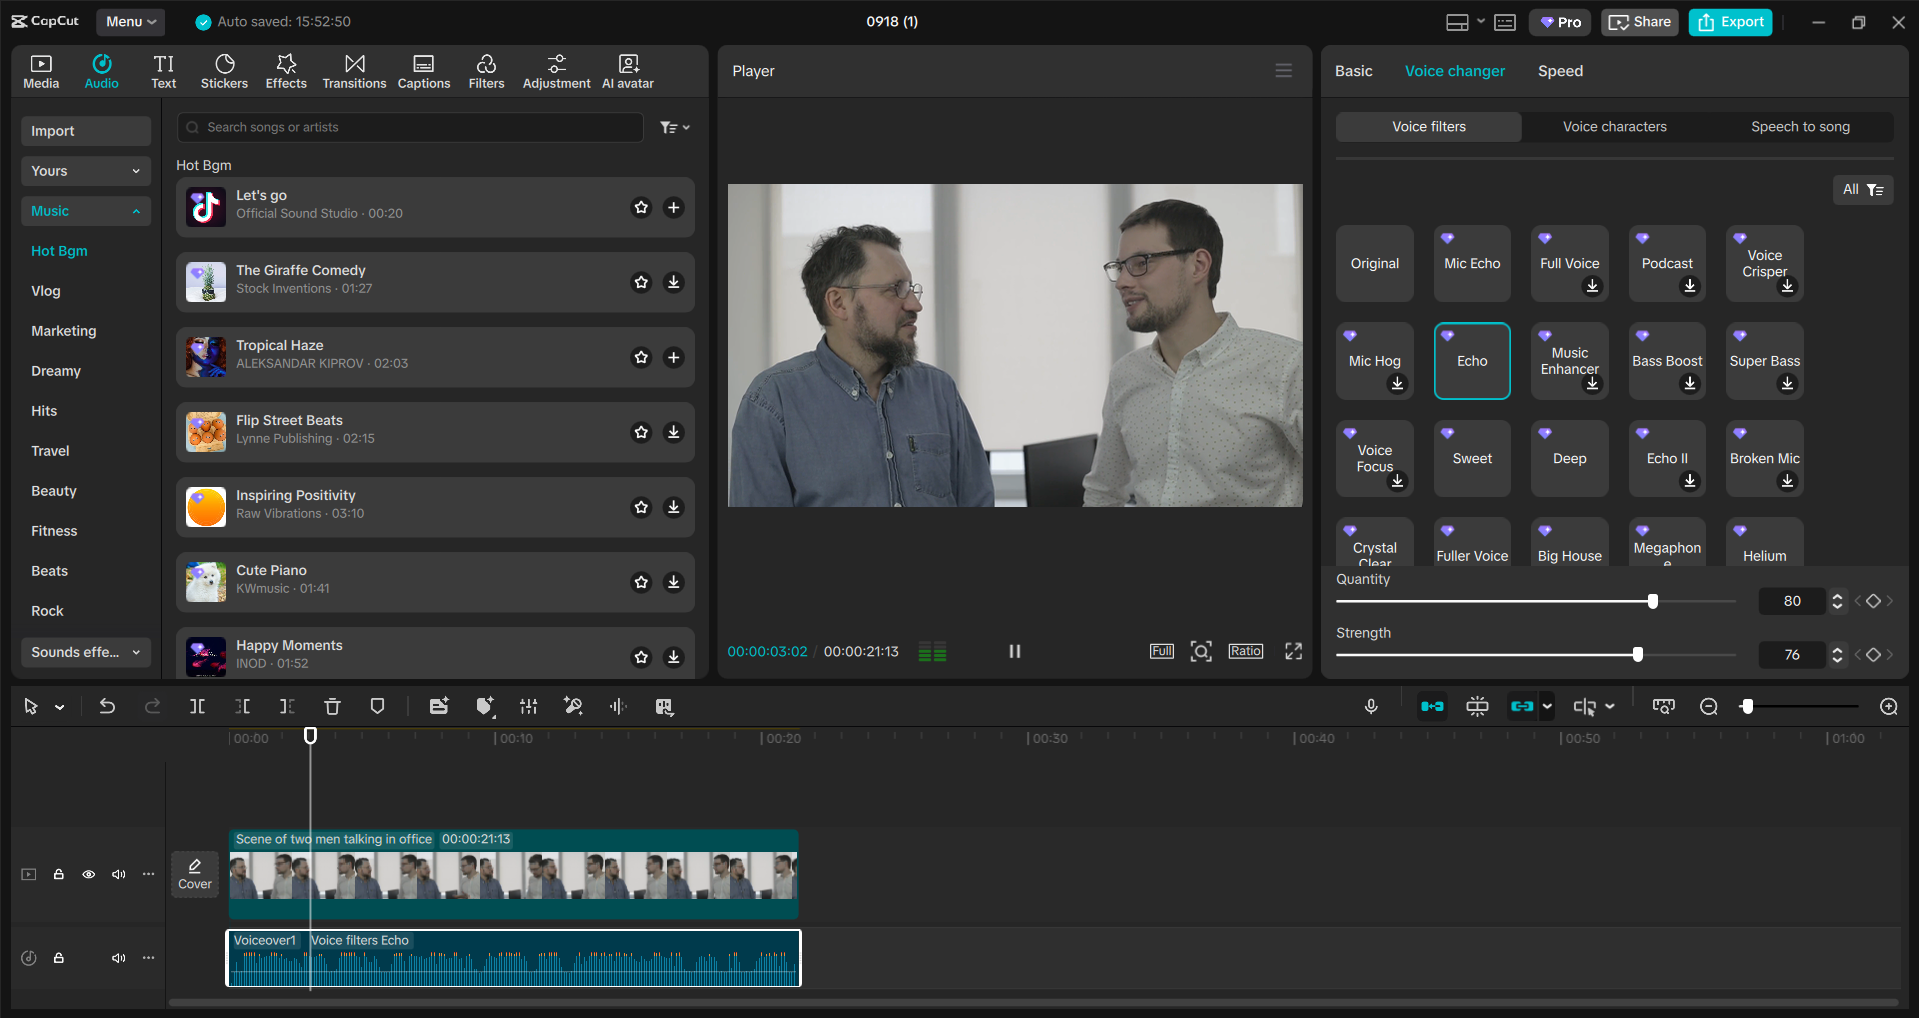
Task: Switch to the Transitions panel
Action: (x=354, y=70)
